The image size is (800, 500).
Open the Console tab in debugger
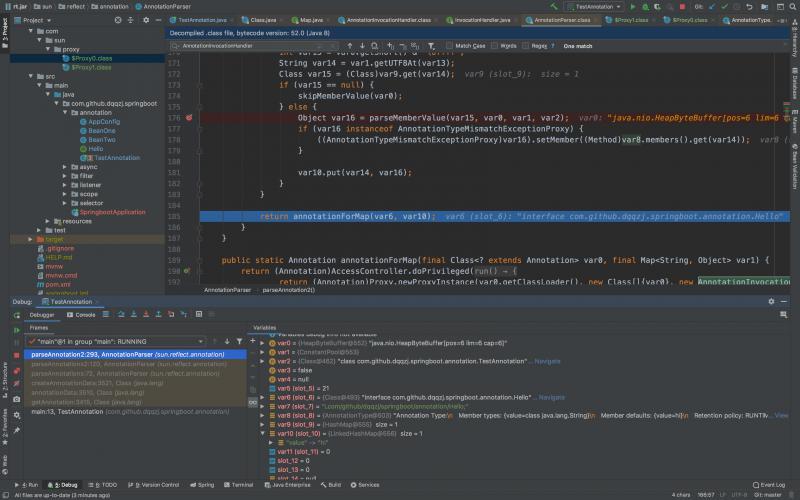pyautogui.click(x=83, y=314)
